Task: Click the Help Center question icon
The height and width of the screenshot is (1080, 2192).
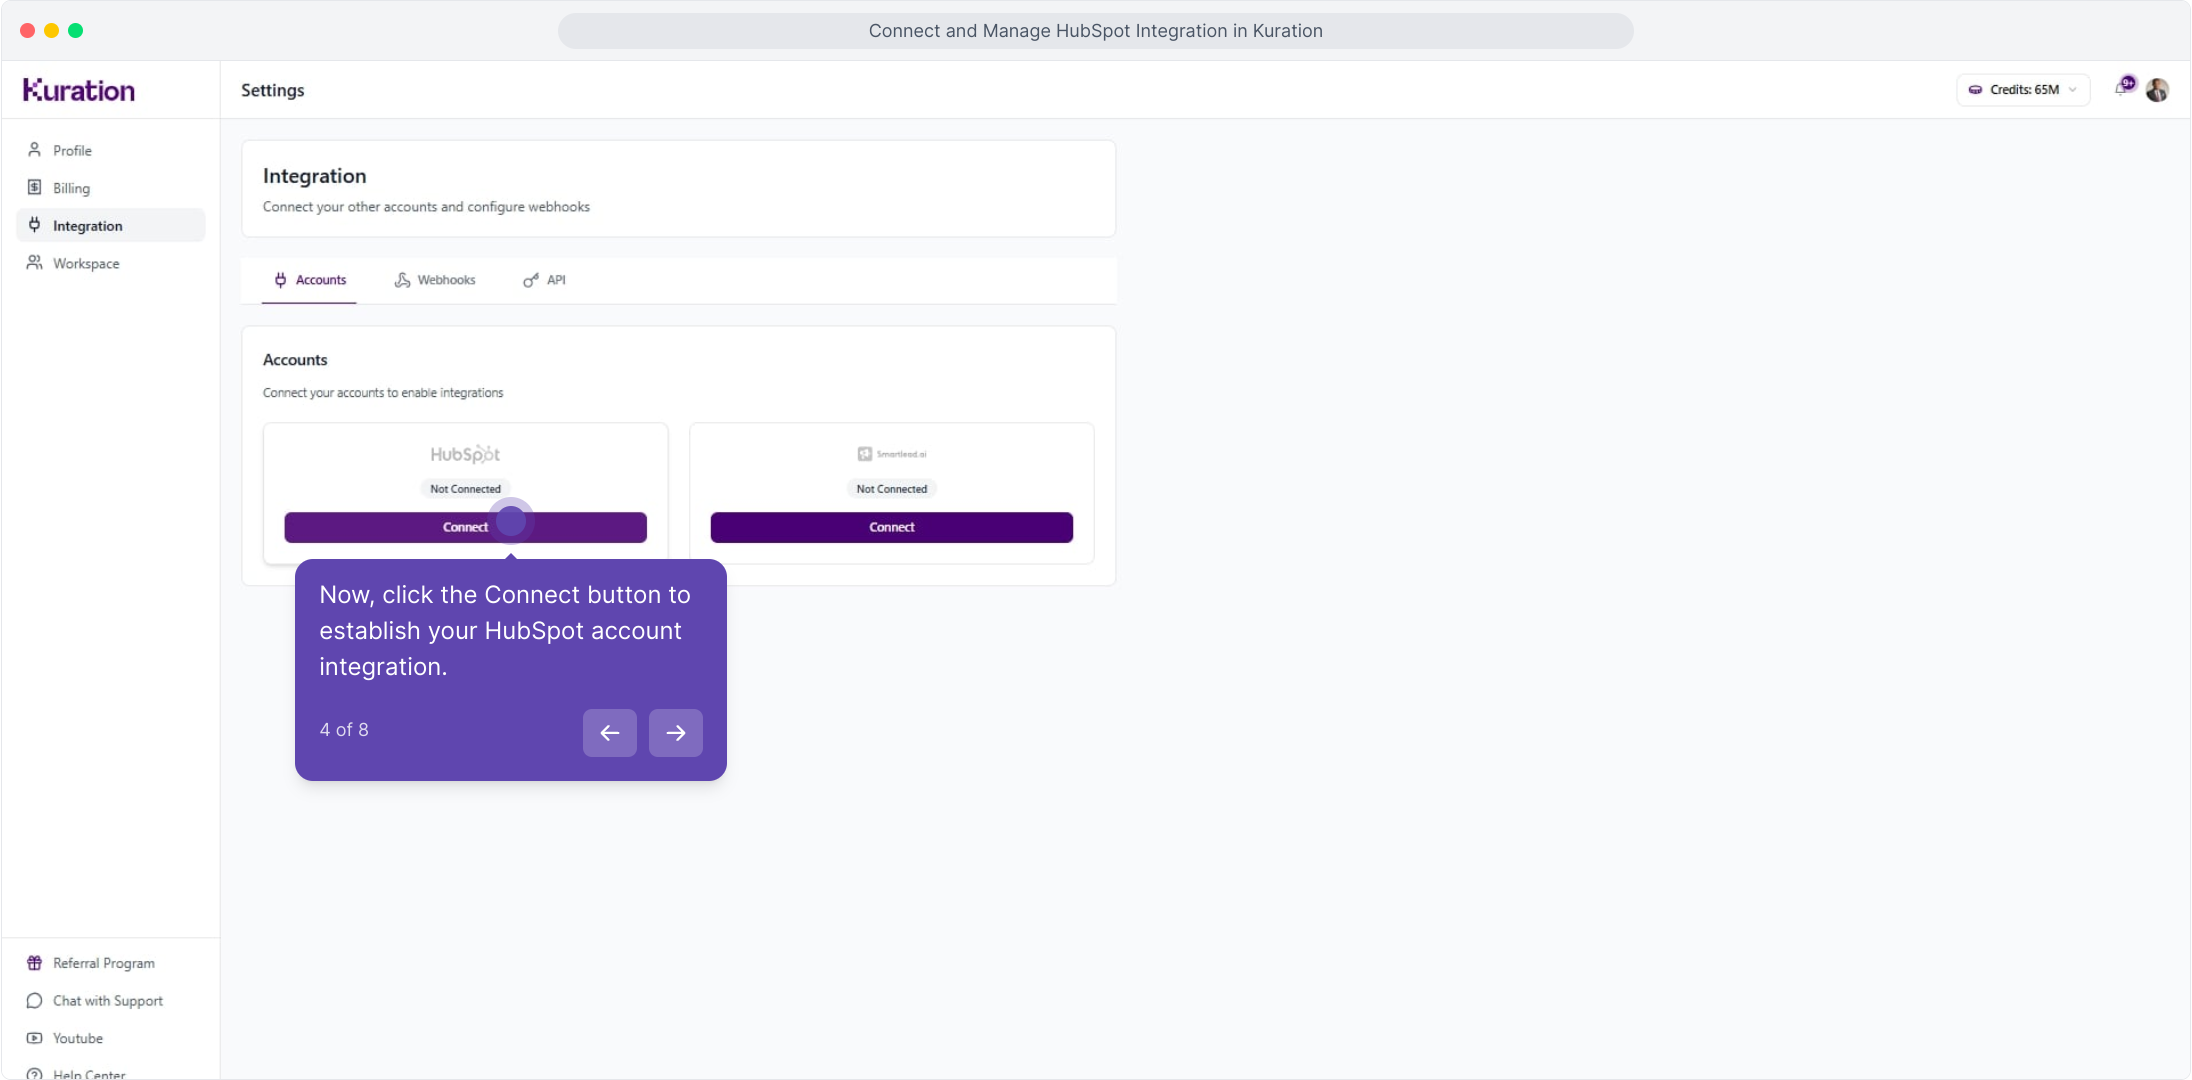Action: point(35,1074)
